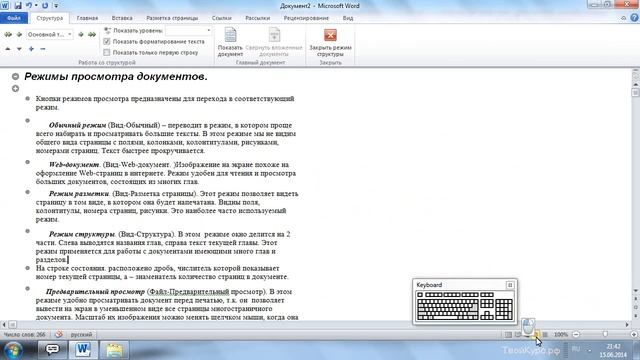Click 100% zoom level button
Image resolution: width=640 pixels, height=360 pixels.
[x=561, y=335]
